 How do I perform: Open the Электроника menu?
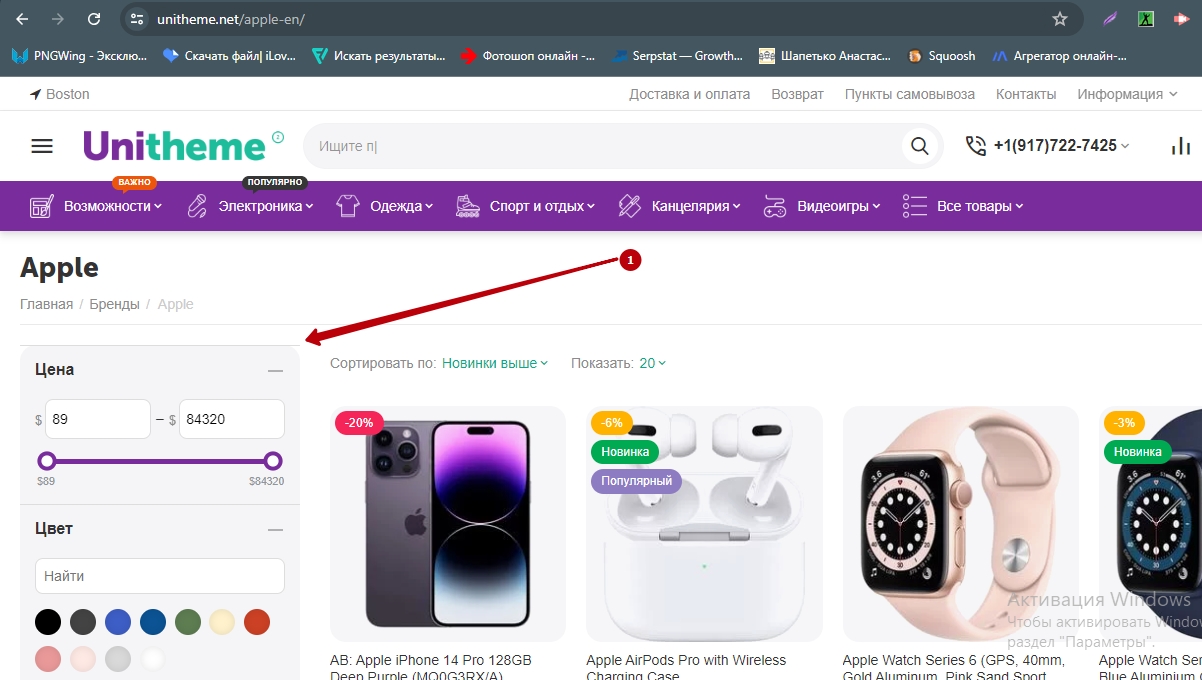coord(260,206)
